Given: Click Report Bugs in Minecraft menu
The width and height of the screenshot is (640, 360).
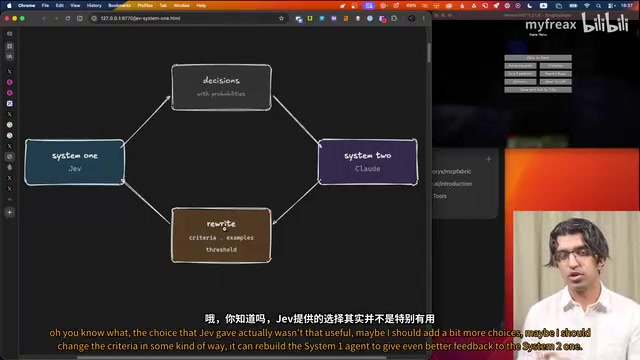Looking at the screenshot, I should pyautogui.click(x=556, y=74).
